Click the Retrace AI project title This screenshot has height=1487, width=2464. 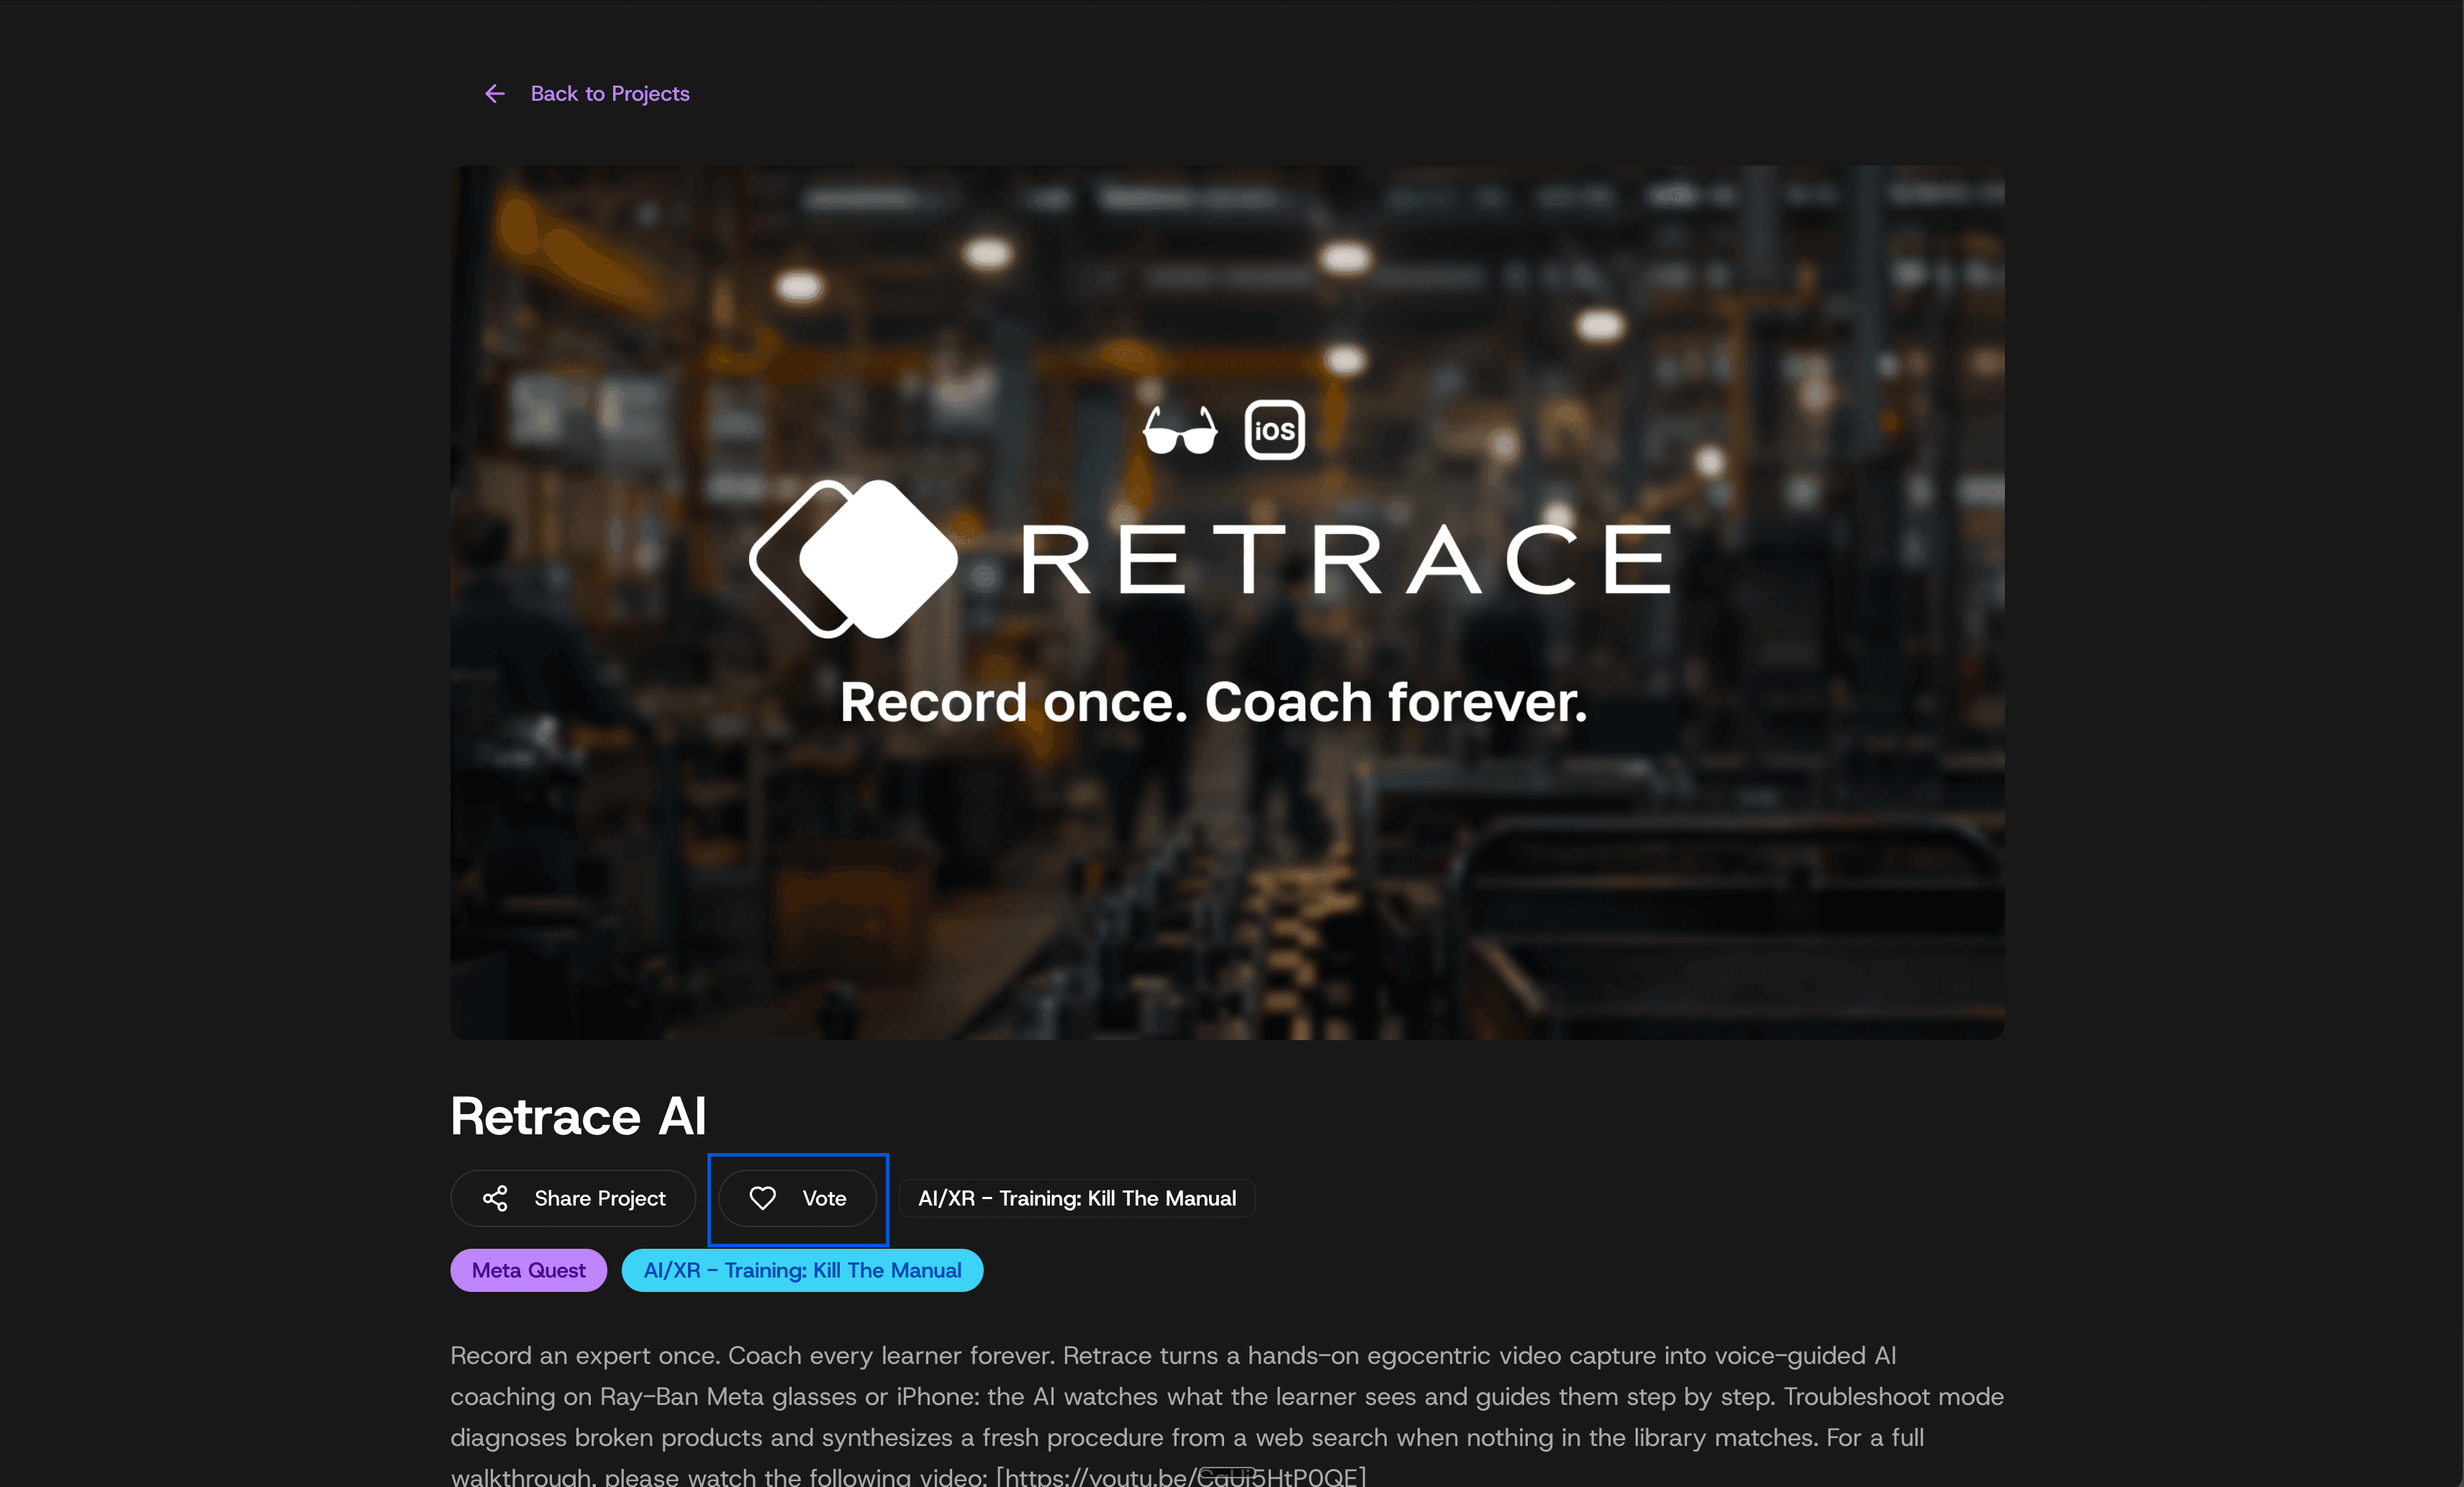[578, 1116]
